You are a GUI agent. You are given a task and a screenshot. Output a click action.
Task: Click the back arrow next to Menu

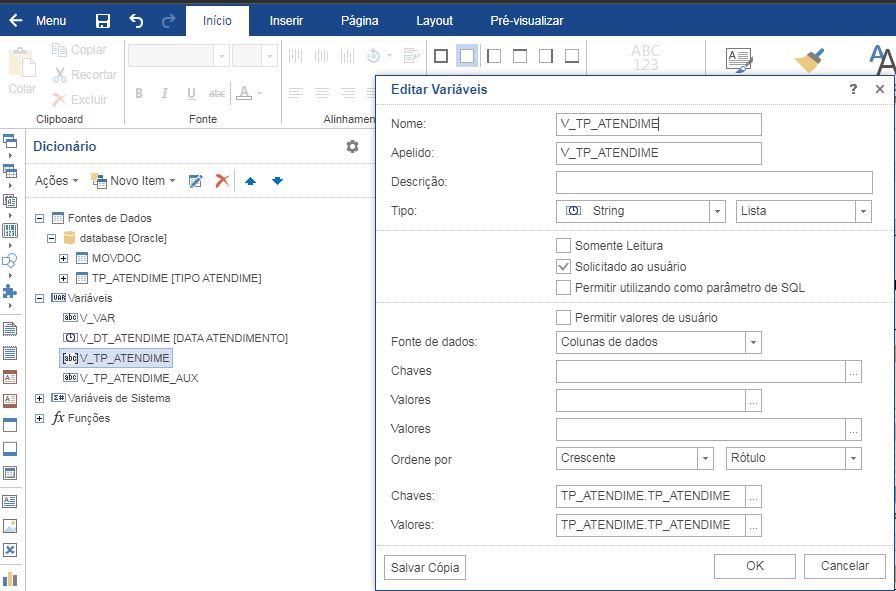[x=15, y=21]
